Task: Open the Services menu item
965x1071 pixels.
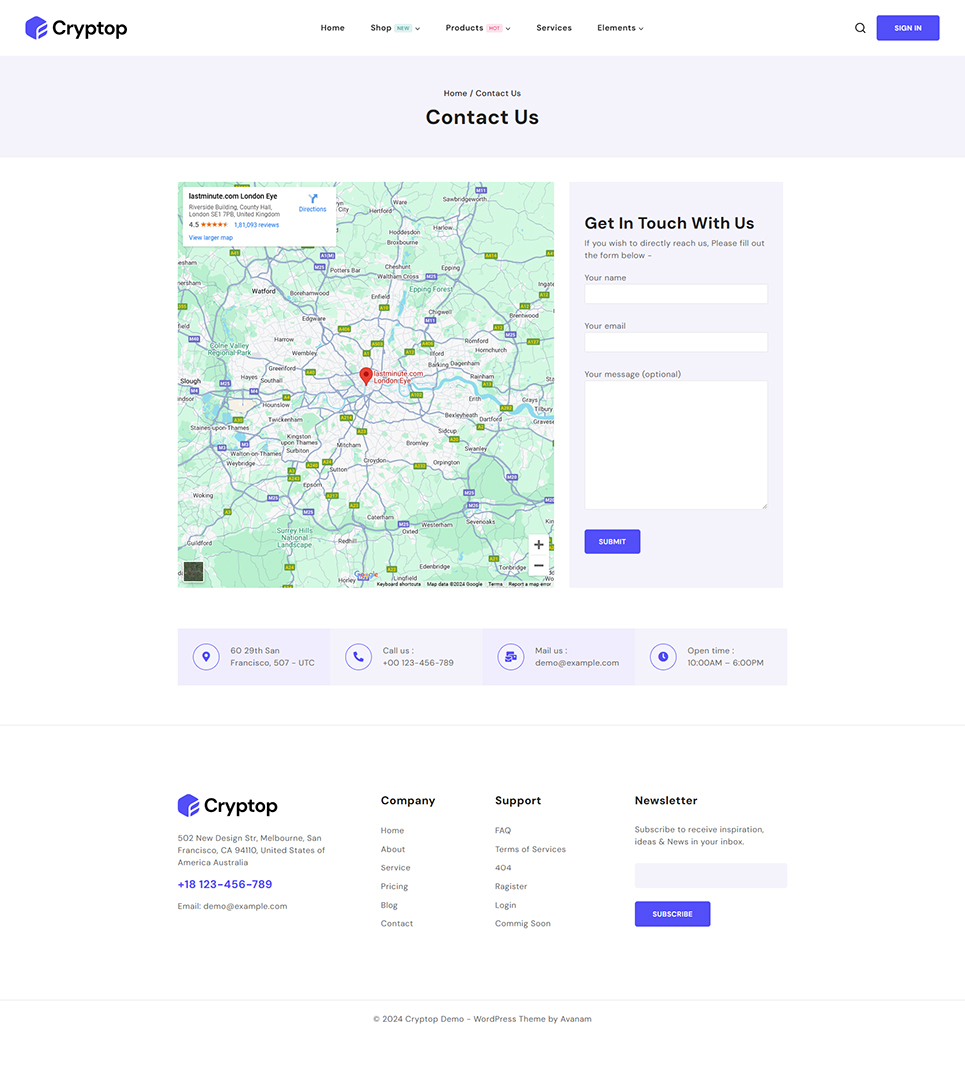Action: (554, 28)
